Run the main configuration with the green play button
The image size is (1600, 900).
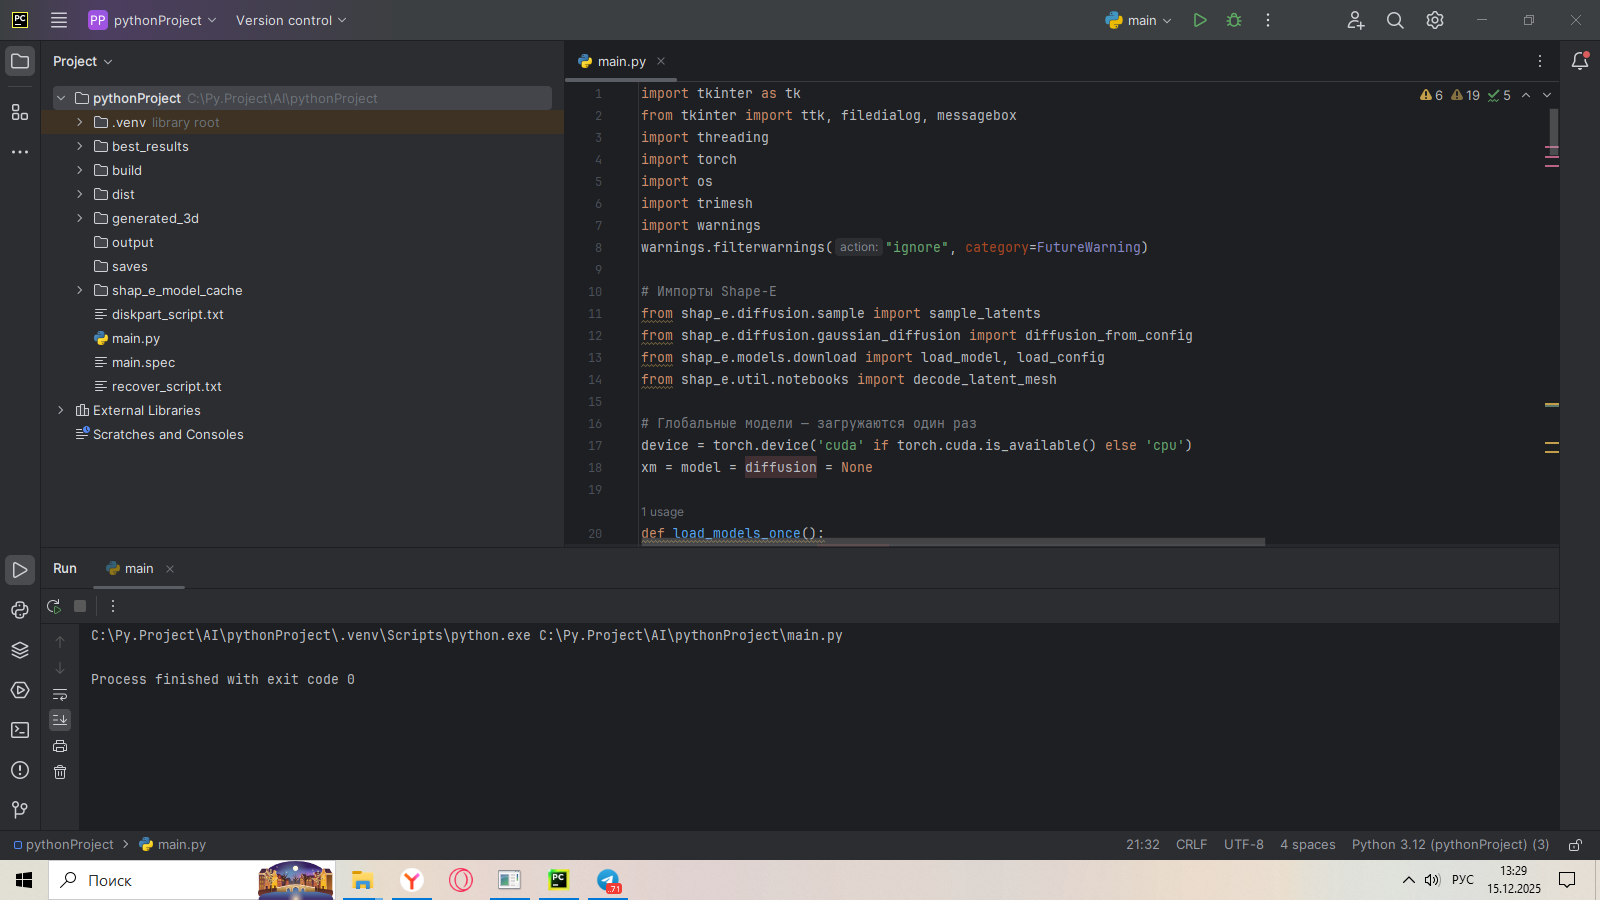point(1200,20)
